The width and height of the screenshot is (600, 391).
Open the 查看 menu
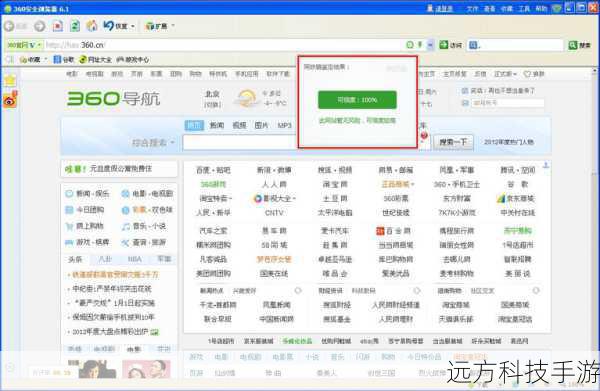489,8
